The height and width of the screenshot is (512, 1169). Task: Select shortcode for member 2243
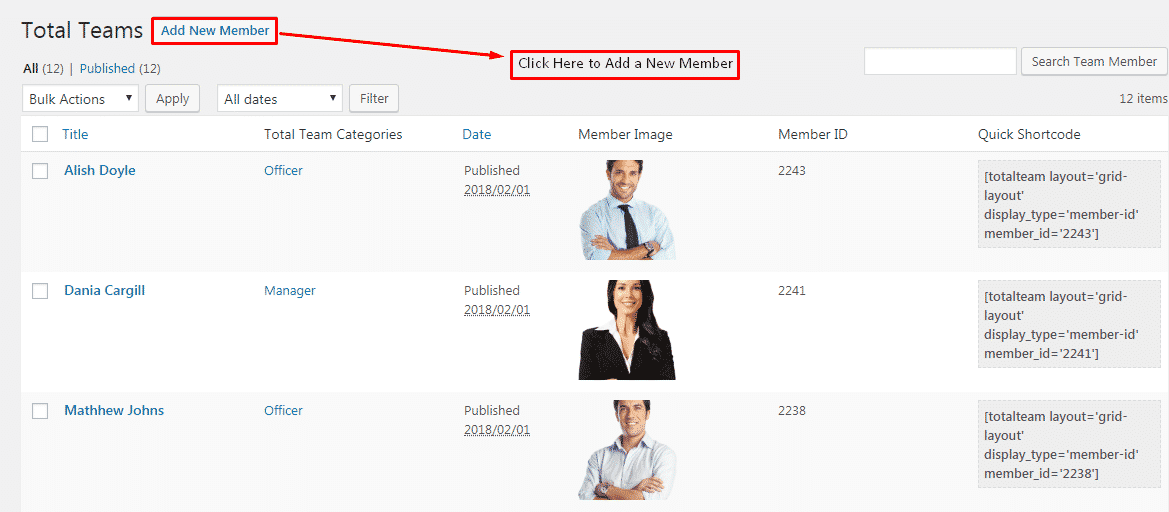point(1070,206)
